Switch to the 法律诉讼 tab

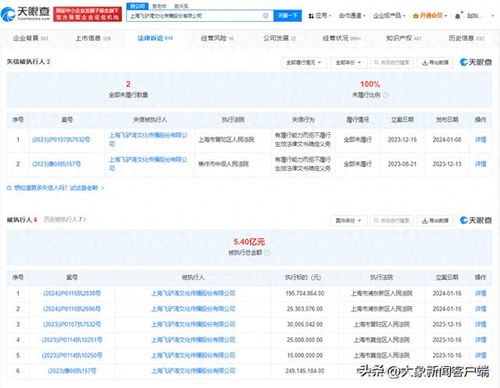(155, 38)
